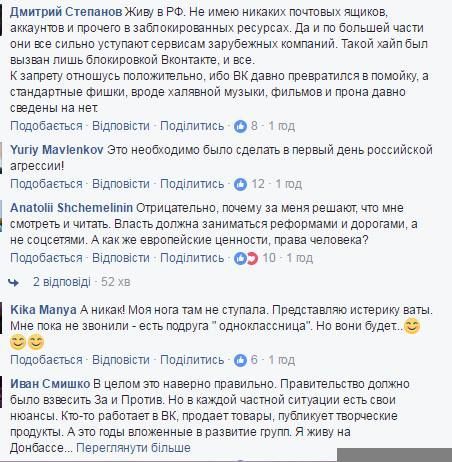The image size is (452, 462).
Task: Open Yuriy Mavlenkov's profile
Action: 57,150
